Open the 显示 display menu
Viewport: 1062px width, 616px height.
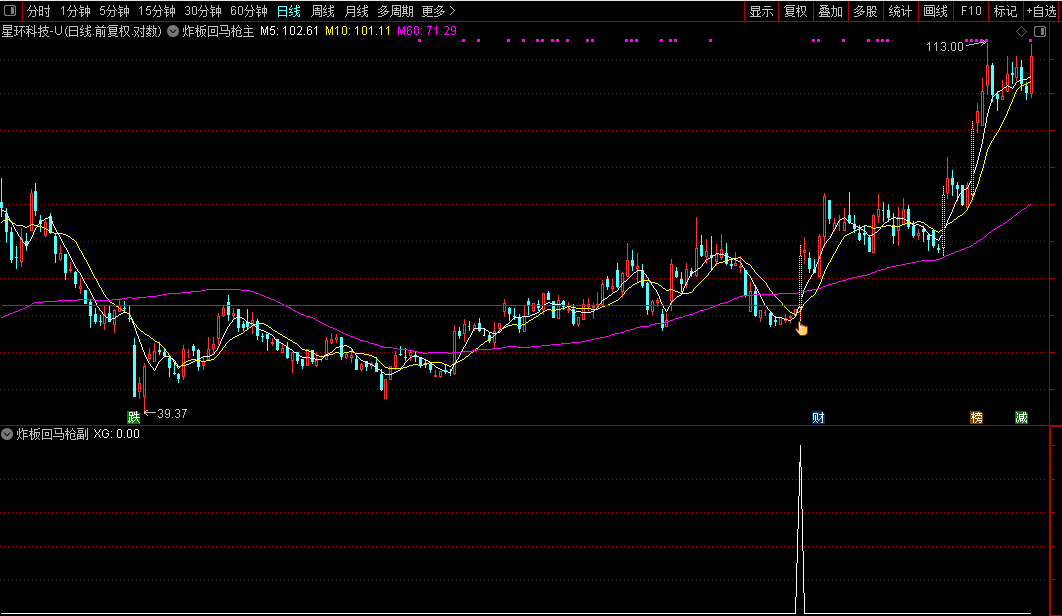click(x=761, y=12)
